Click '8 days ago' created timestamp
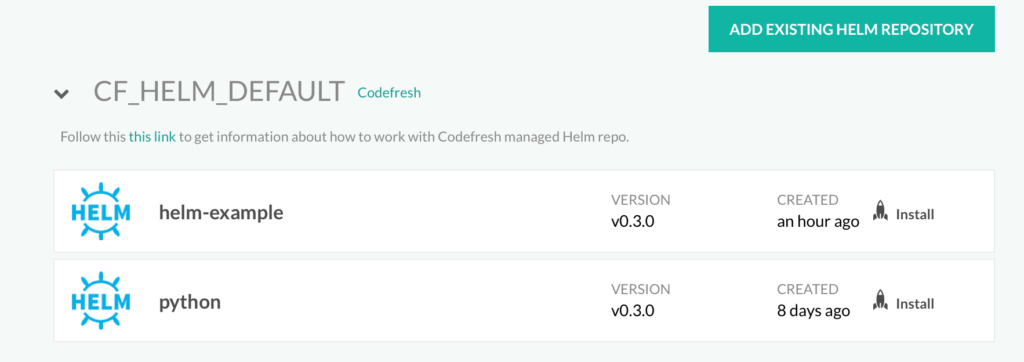 coord(813,311)
